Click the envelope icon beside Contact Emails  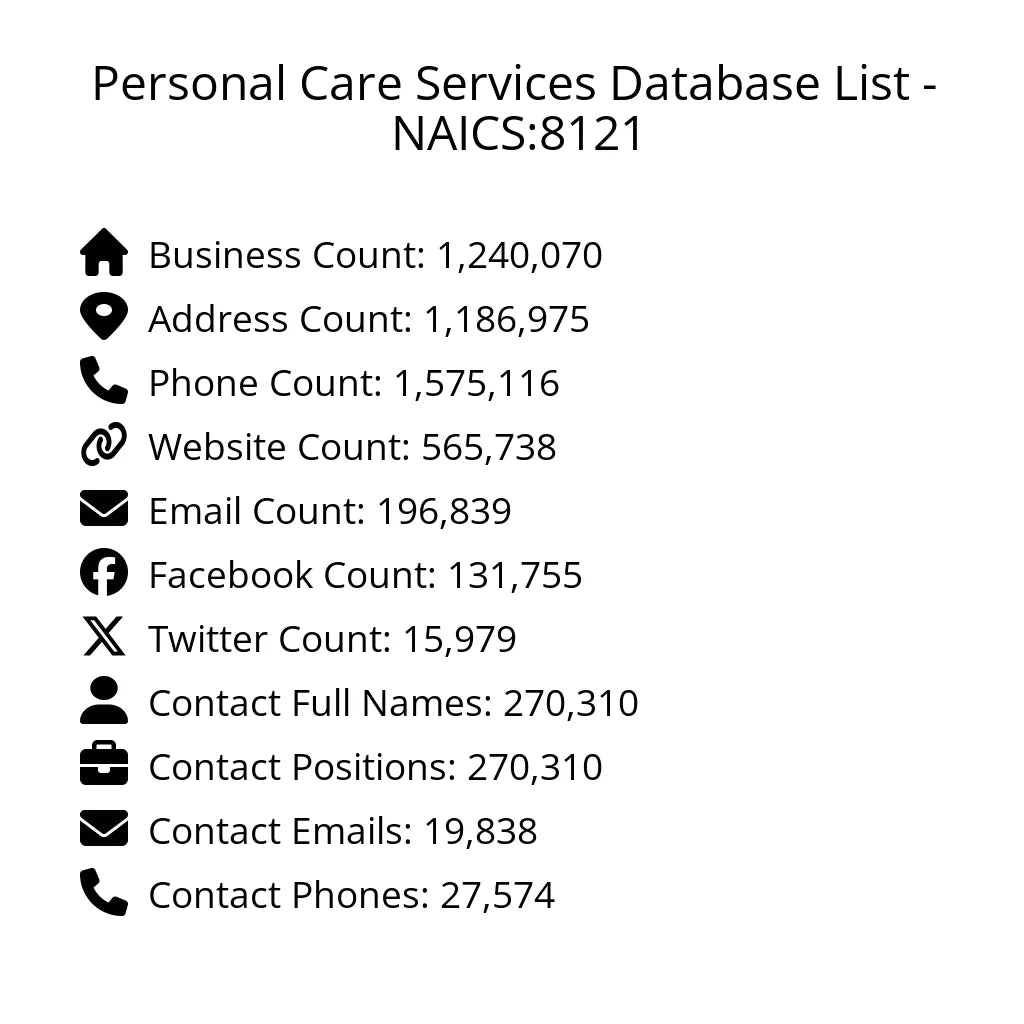click(x=104, y=829)
